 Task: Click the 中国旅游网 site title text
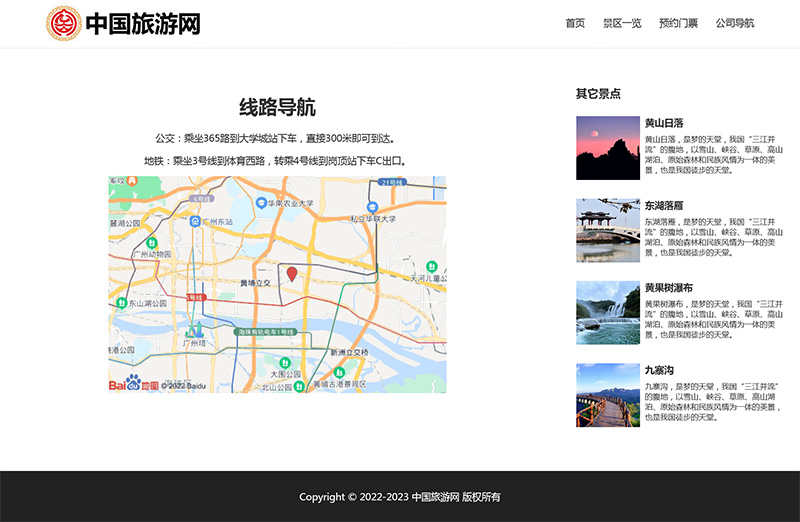143,24
